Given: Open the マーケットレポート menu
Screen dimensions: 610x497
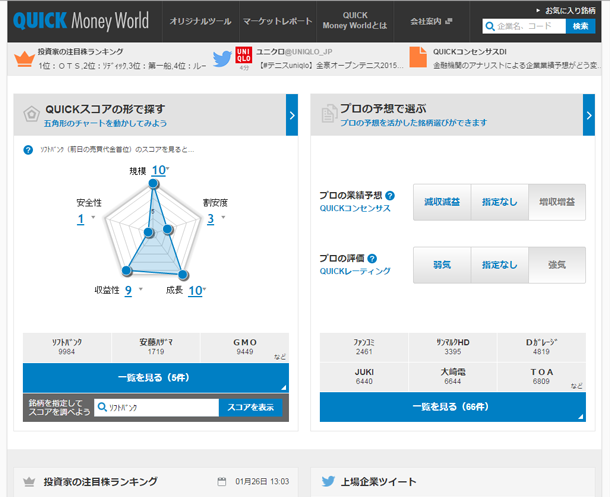Looking at the screenshot, I should (x=278, y=21).
